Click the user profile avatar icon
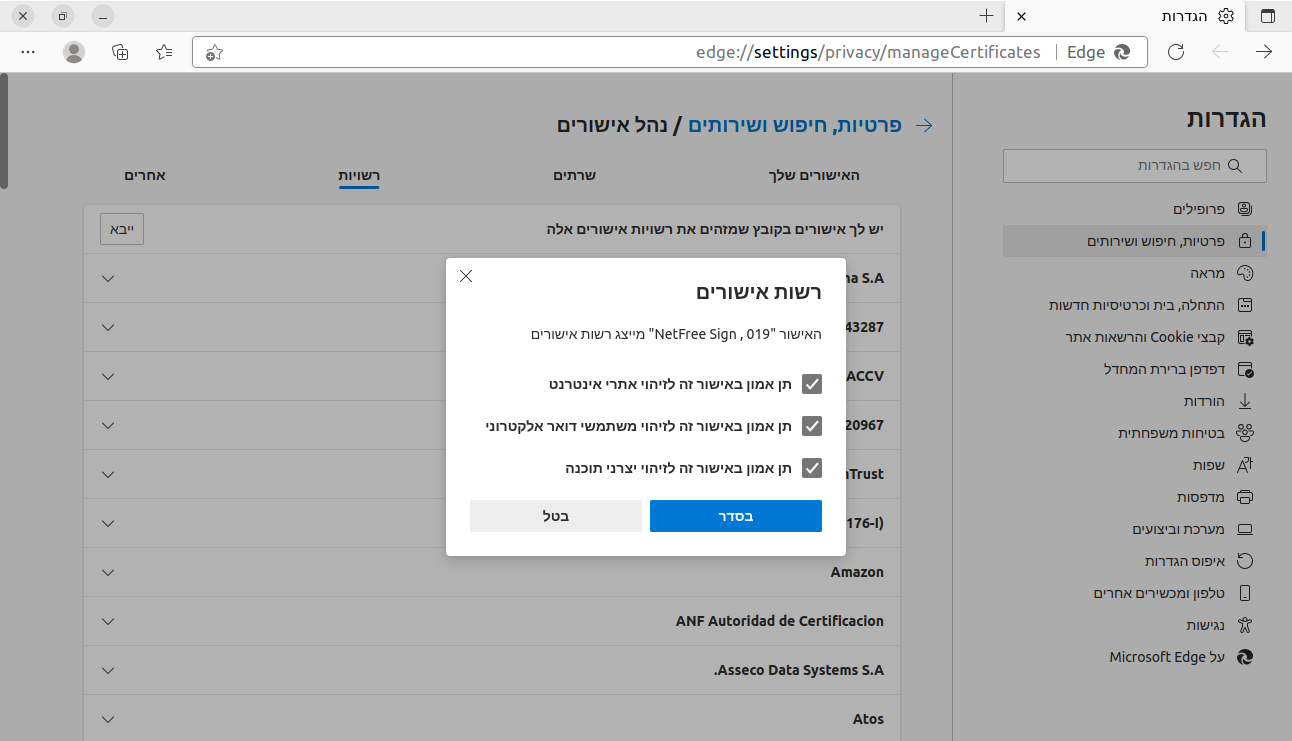Image resolution: width=1292 pixels, height=741 pixels. coord(74,52)
